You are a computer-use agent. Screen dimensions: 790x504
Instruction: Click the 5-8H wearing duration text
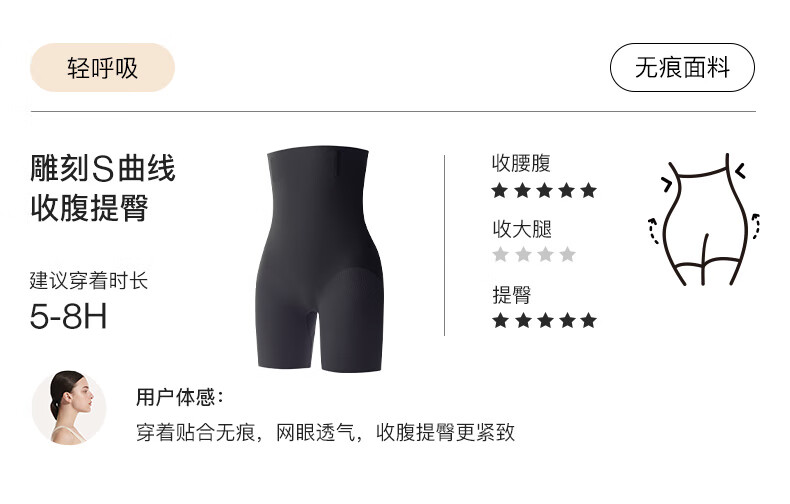click(69, 317)
